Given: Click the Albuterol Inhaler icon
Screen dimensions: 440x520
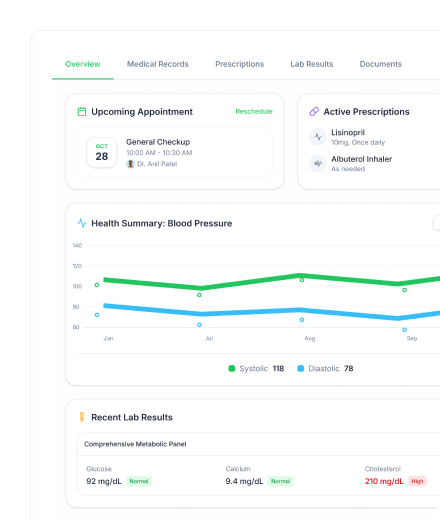Looking at the screenshot, I should point(318,163).
